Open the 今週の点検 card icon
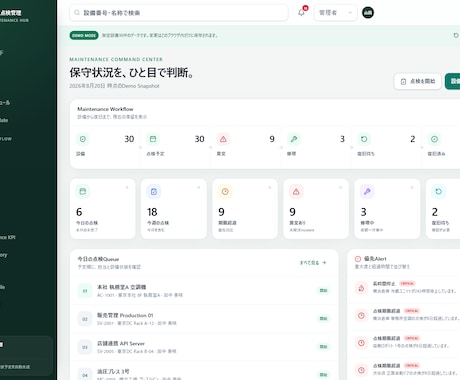Viewport: 460px width, 380px height. pos(154,192)
